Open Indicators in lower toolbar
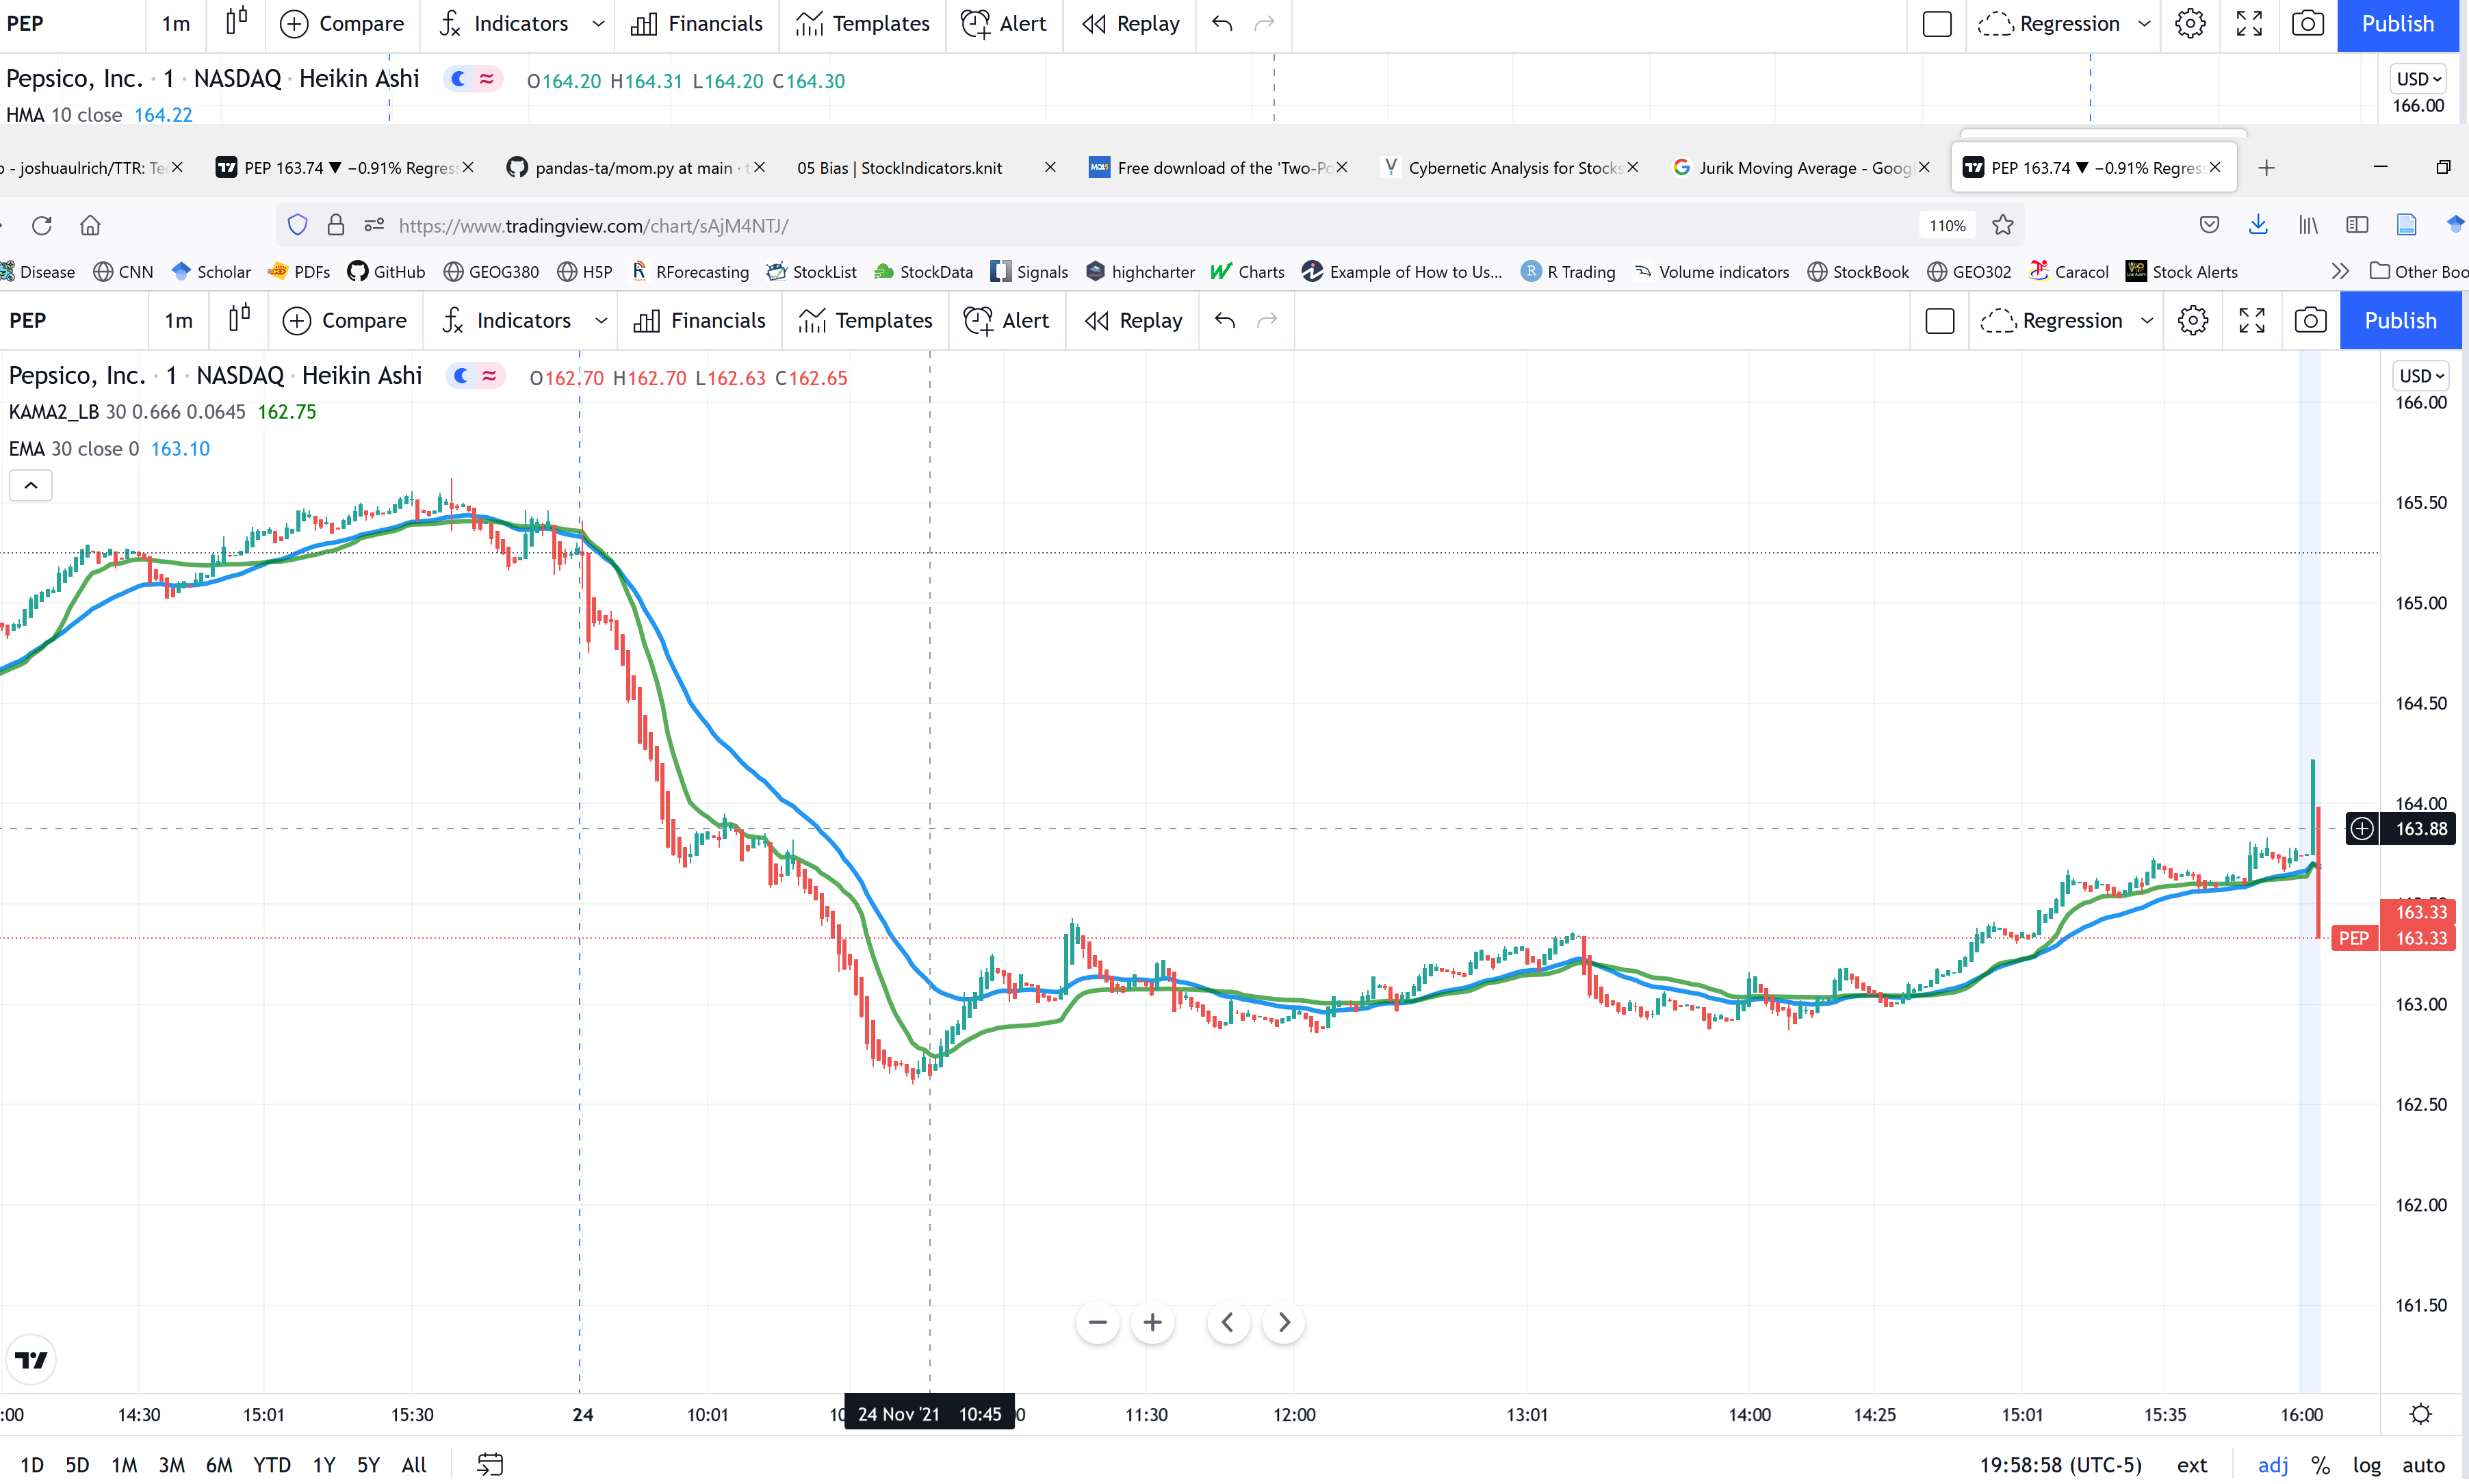This screenshot has width=2469, height=1484. click(x=507, y=320)
